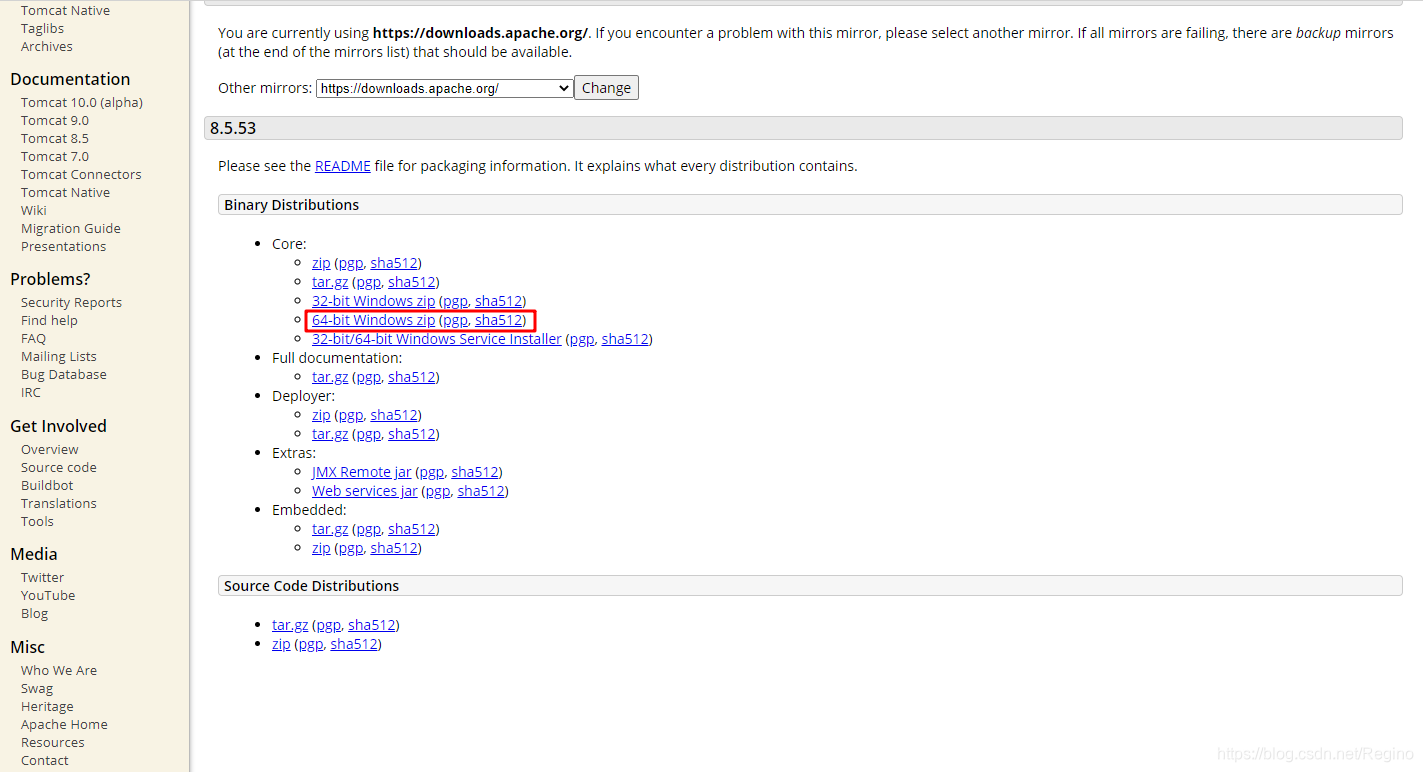The width and height of the screenshot is (1423, 772).
Task: Download the 32-bit Windows zip
Action: tap(373, 301)
